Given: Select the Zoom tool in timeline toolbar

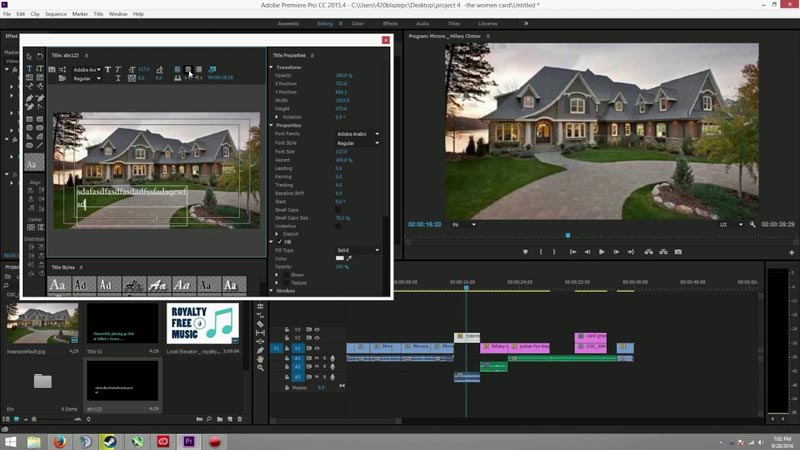Looking at the screenshot, I should point(260,367).
